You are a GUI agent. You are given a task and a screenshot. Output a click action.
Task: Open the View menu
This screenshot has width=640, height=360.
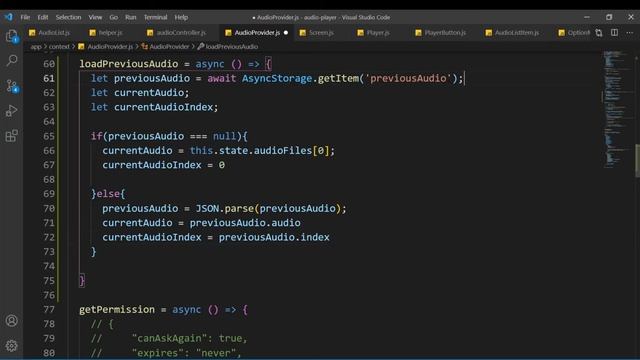[x=95, y=17]
